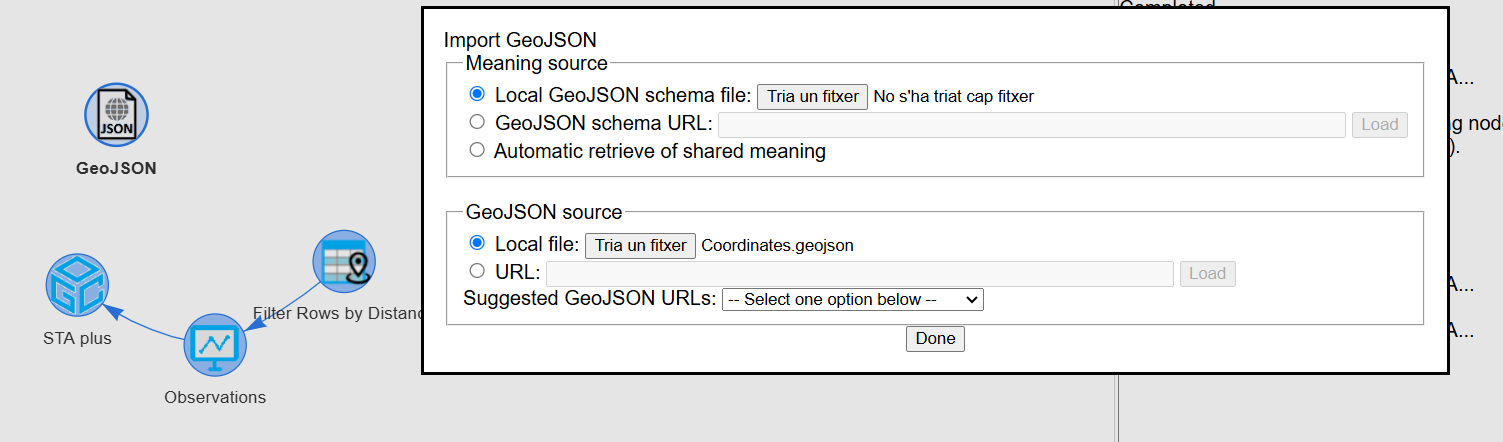Click the arrow connecting Observations to STA plus

pyautogui.click(x=145, y=322)
